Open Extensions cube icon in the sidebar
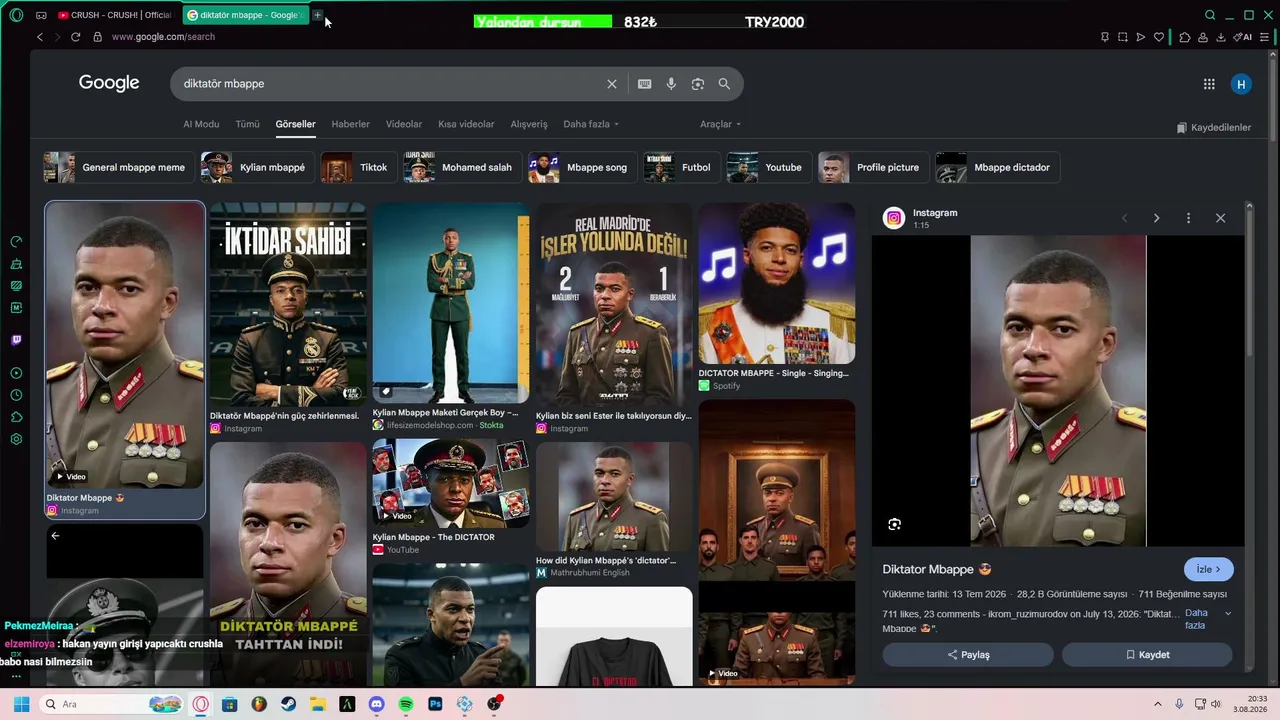This screenshot has height=720, width=1280. (16, 417)
